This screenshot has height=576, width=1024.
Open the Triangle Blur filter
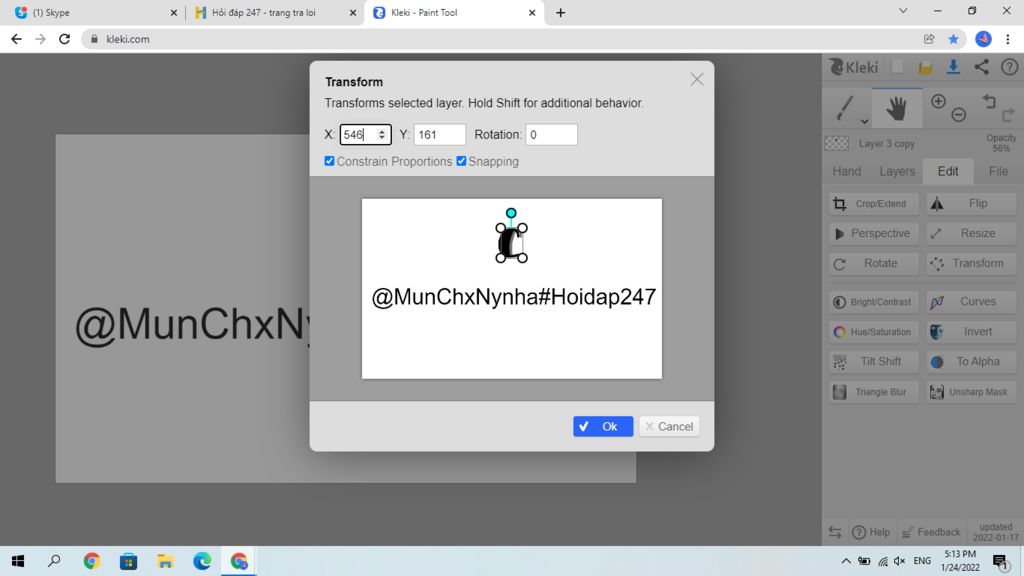tap(873, 392)
